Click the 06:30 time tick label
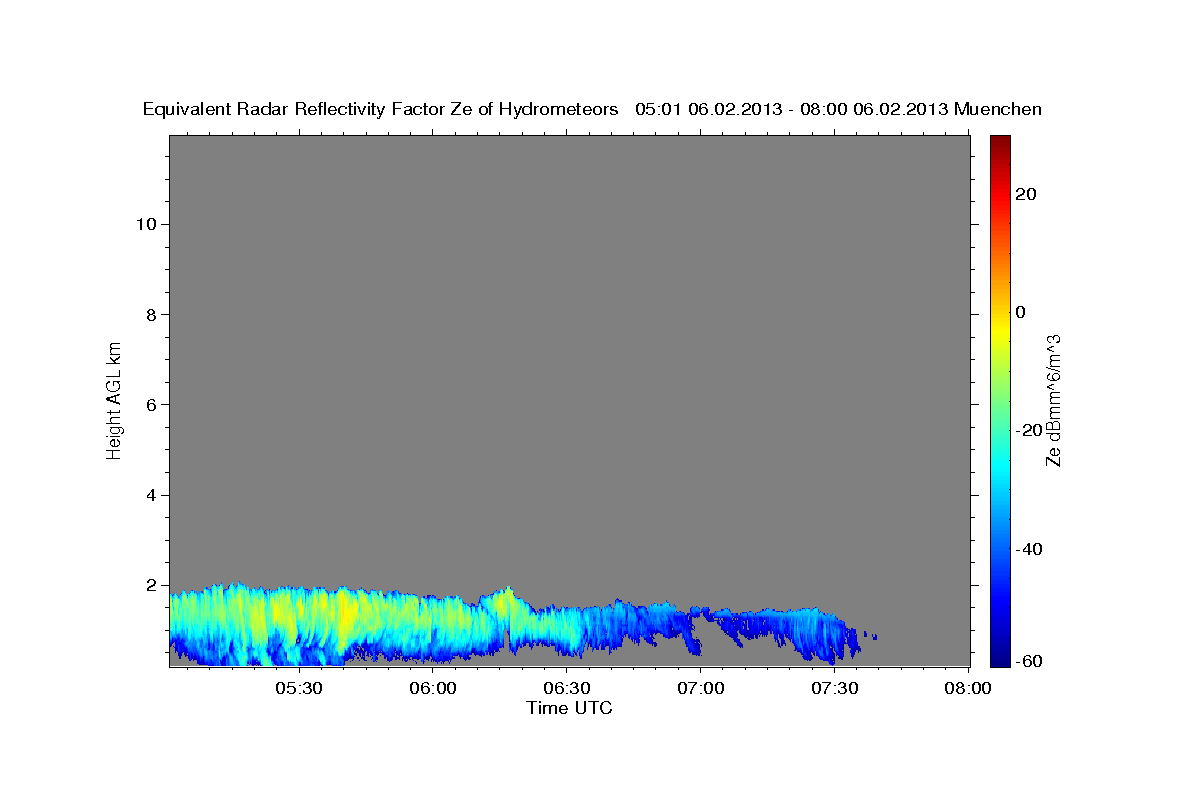This screenshot has height=800, width=1200. [x=566, y=689]
